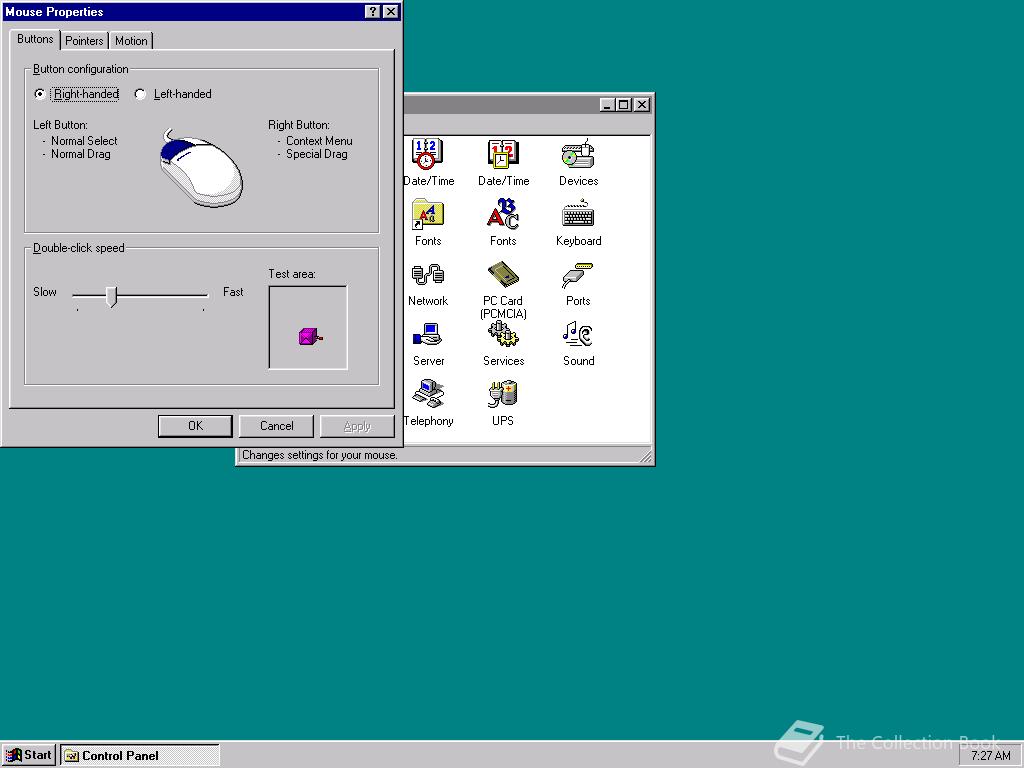
Task: Open the UPS icon in Control Panel
Action: coord(503,394)
